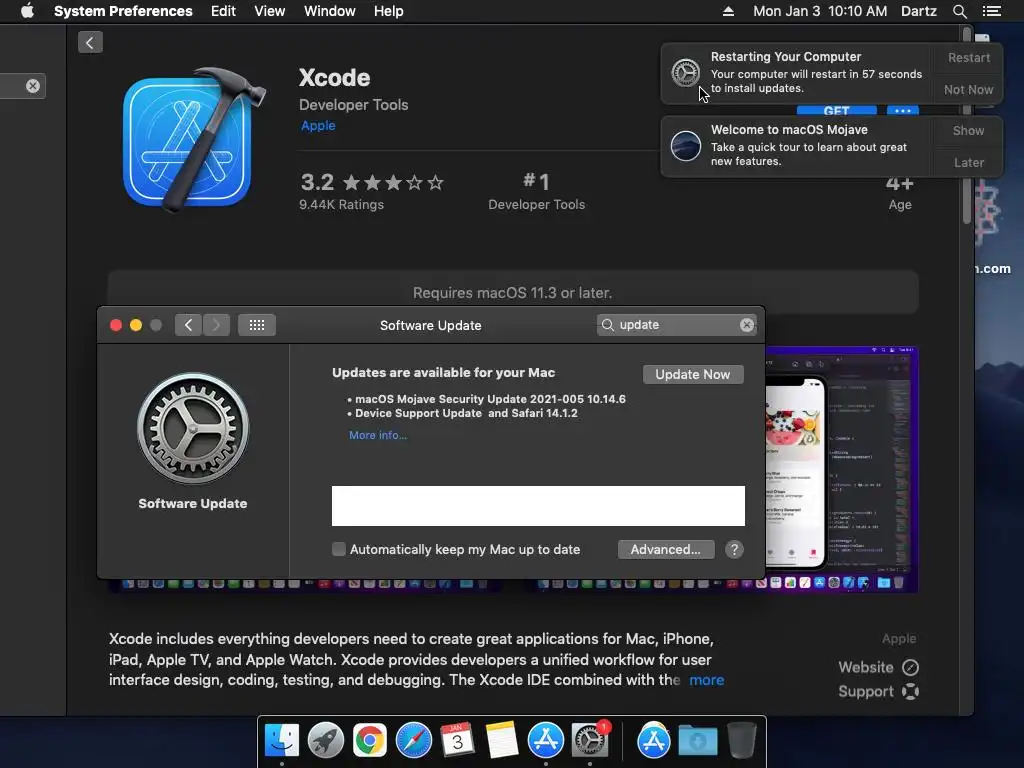Click Show on the Mojave welcome notification
Image resolution: width=1024 pixels, height=768 pixels.
[968, 131]
